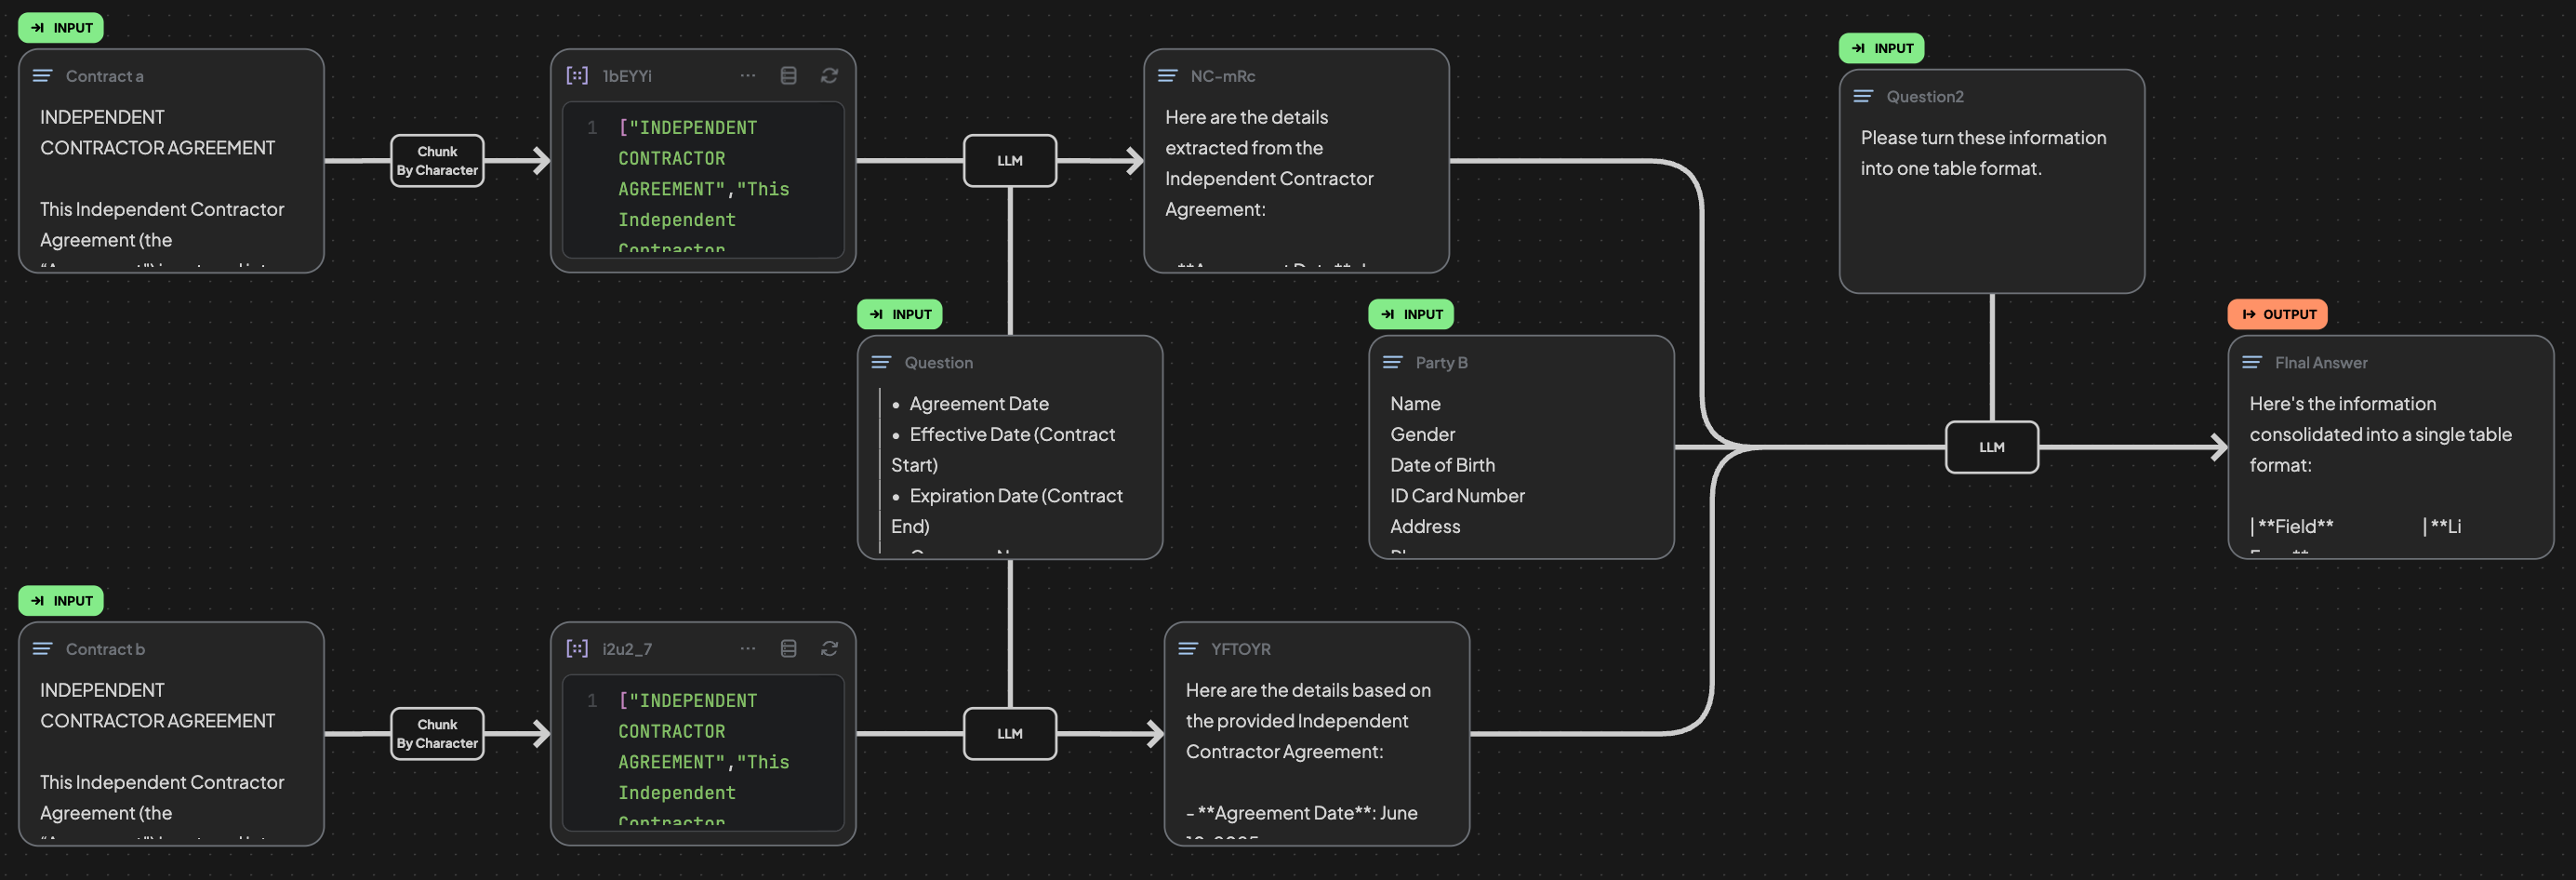Click the text block icon of Contract b node
The height and width of the screenshot is (880, 2576).
(x=42, y=649)
